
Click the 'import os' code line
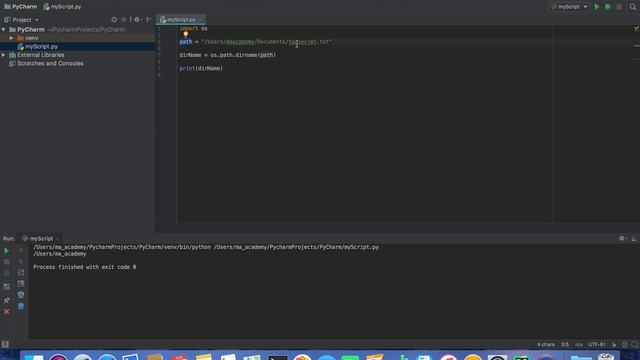pos(193,29)
